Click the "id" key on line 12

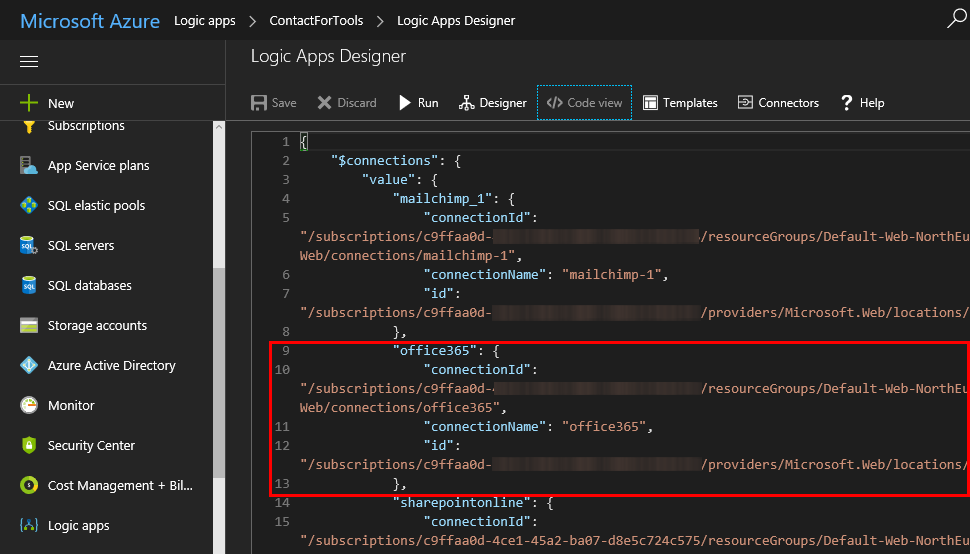coord(439,446)
